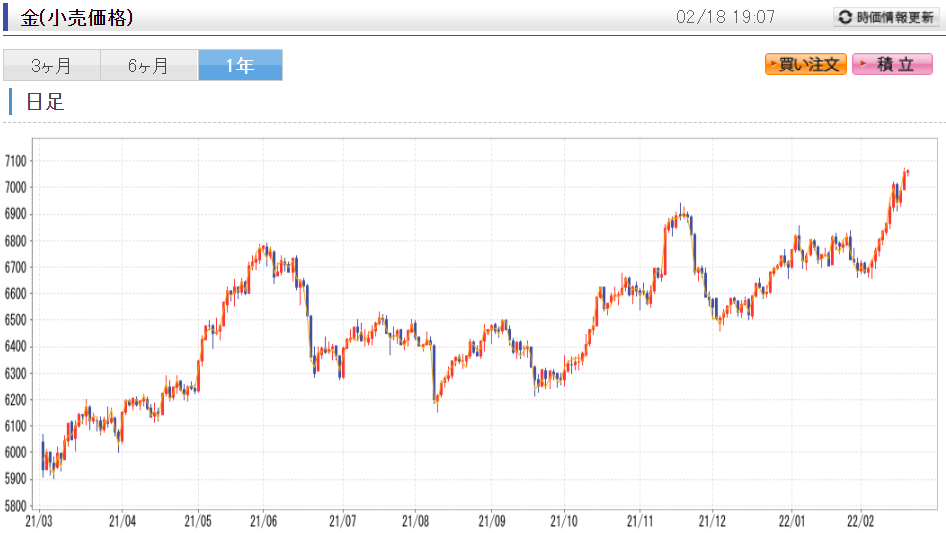Image resolution: width=946 pixels, height=533 pixels.
Task: Click the 金(小売価格) heading text
Action: click(x=77, y=18)
